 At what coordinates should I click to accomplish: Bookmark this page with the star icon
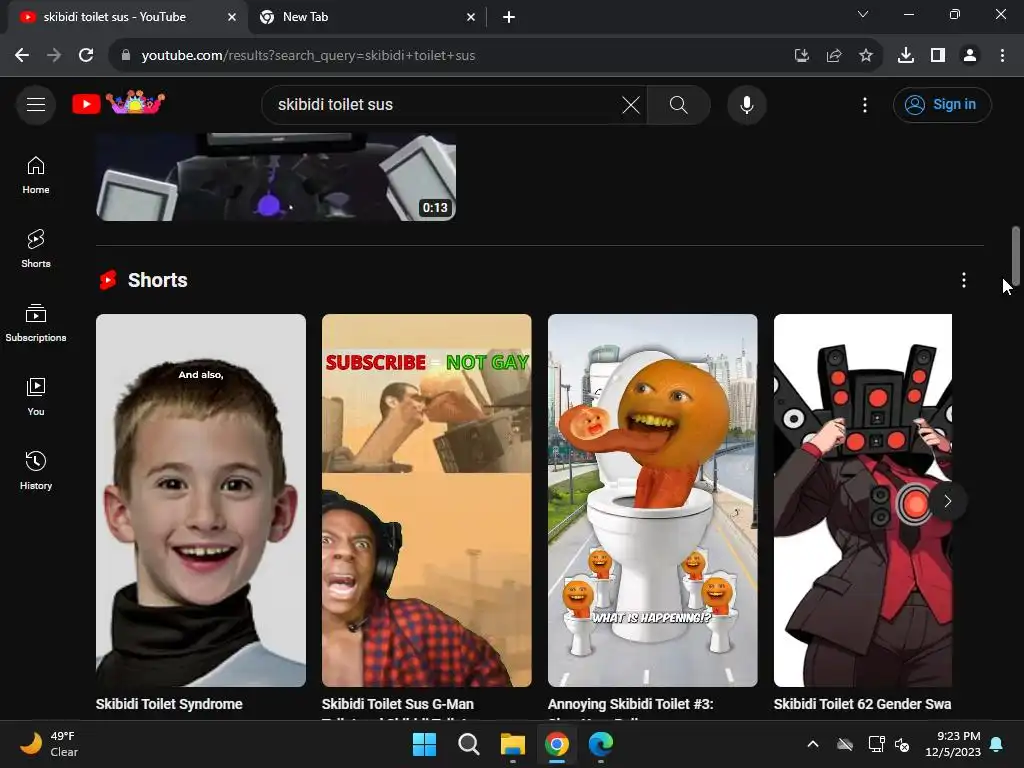(x=866, y=56)
